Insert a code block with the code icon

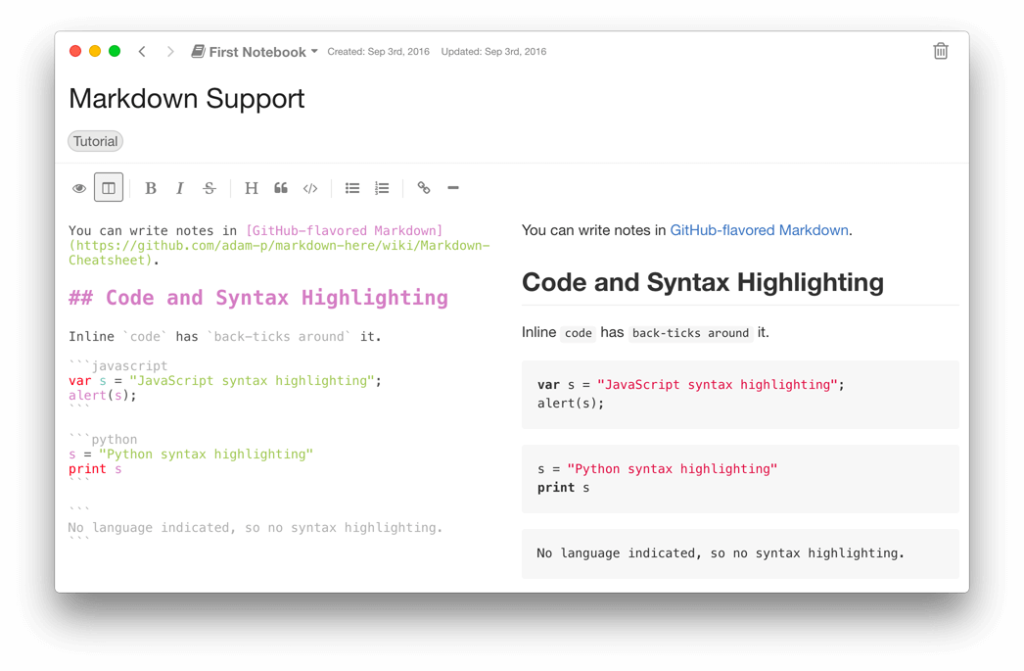coord(310,187)
